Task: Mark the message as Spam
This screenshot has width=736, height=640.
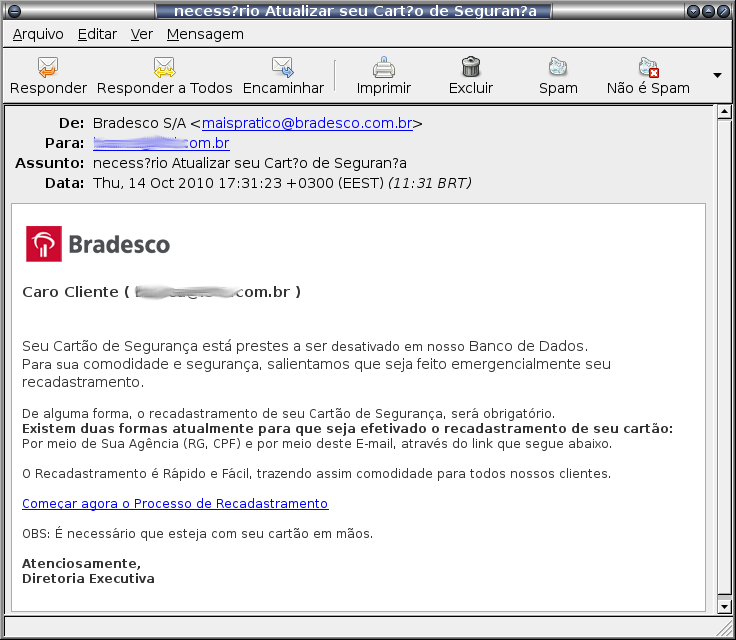Action: pyautogui.click(x=558, y=67)
